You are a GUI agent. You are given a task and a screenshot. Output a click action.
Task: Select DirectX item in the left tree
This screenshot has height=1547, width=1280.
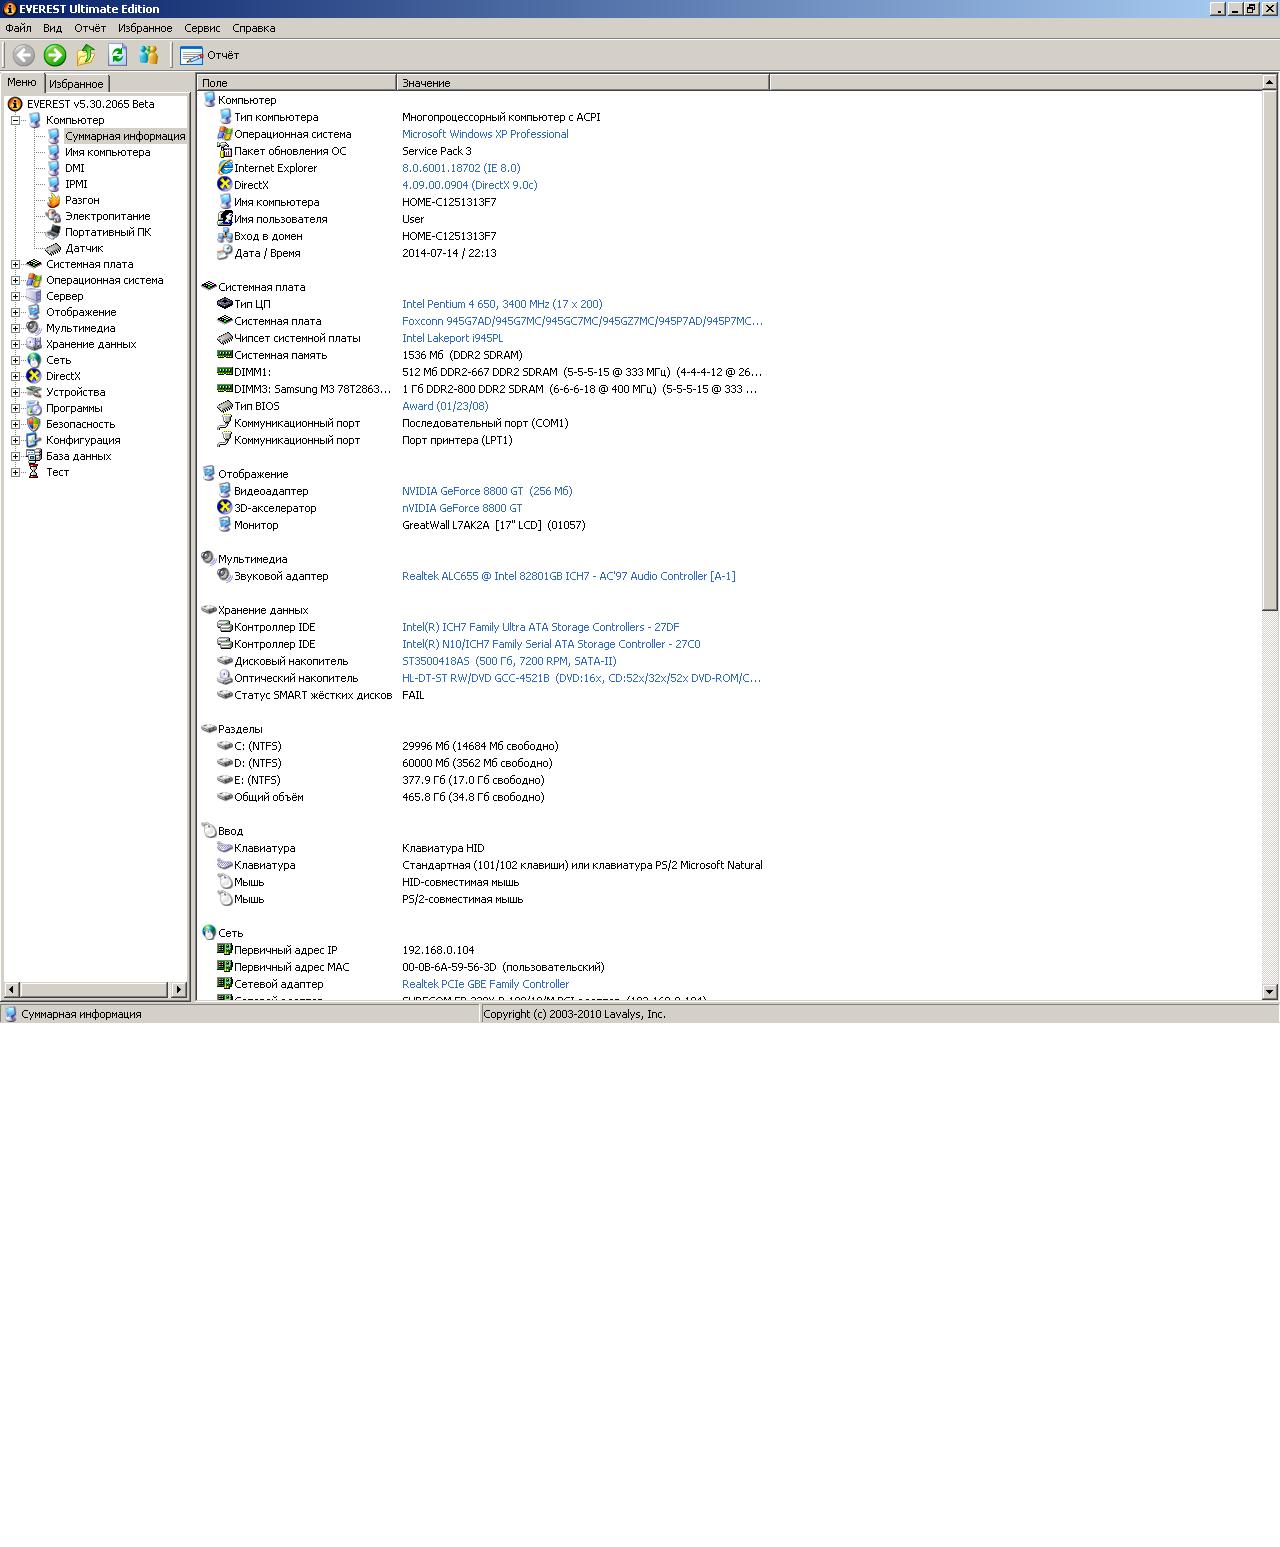point(62,376)
